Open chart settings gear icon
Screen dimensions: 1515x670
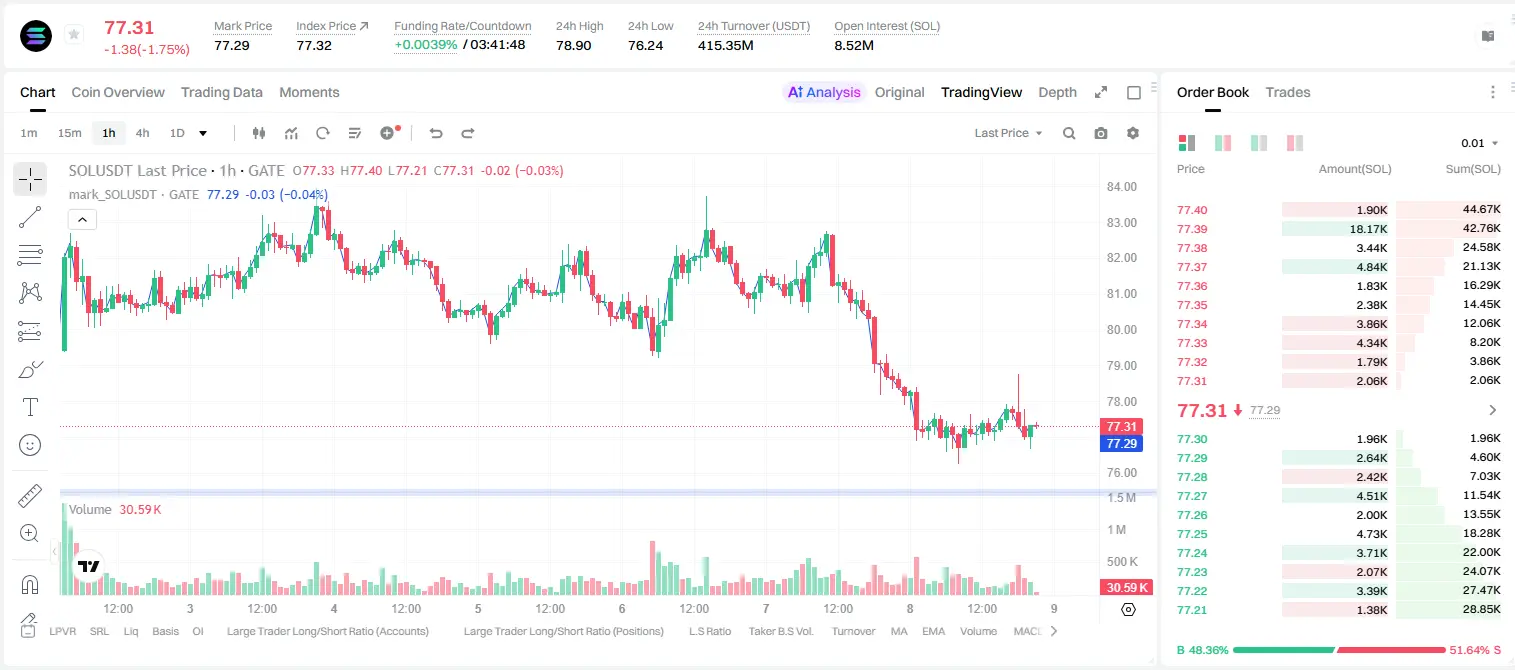click(x=1133, y=133)
